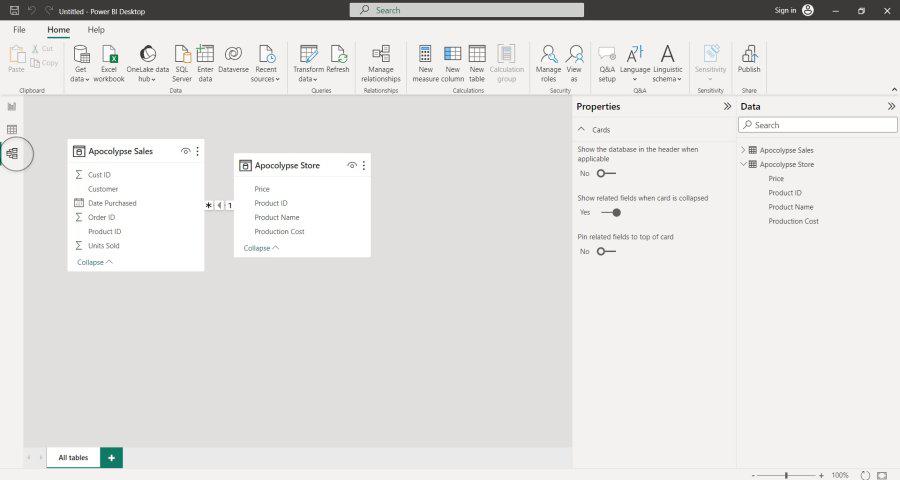Viewport: 900px width, 480px height.
Task: Create a New table
Action: pyautogui.click(x=477, y=63)
